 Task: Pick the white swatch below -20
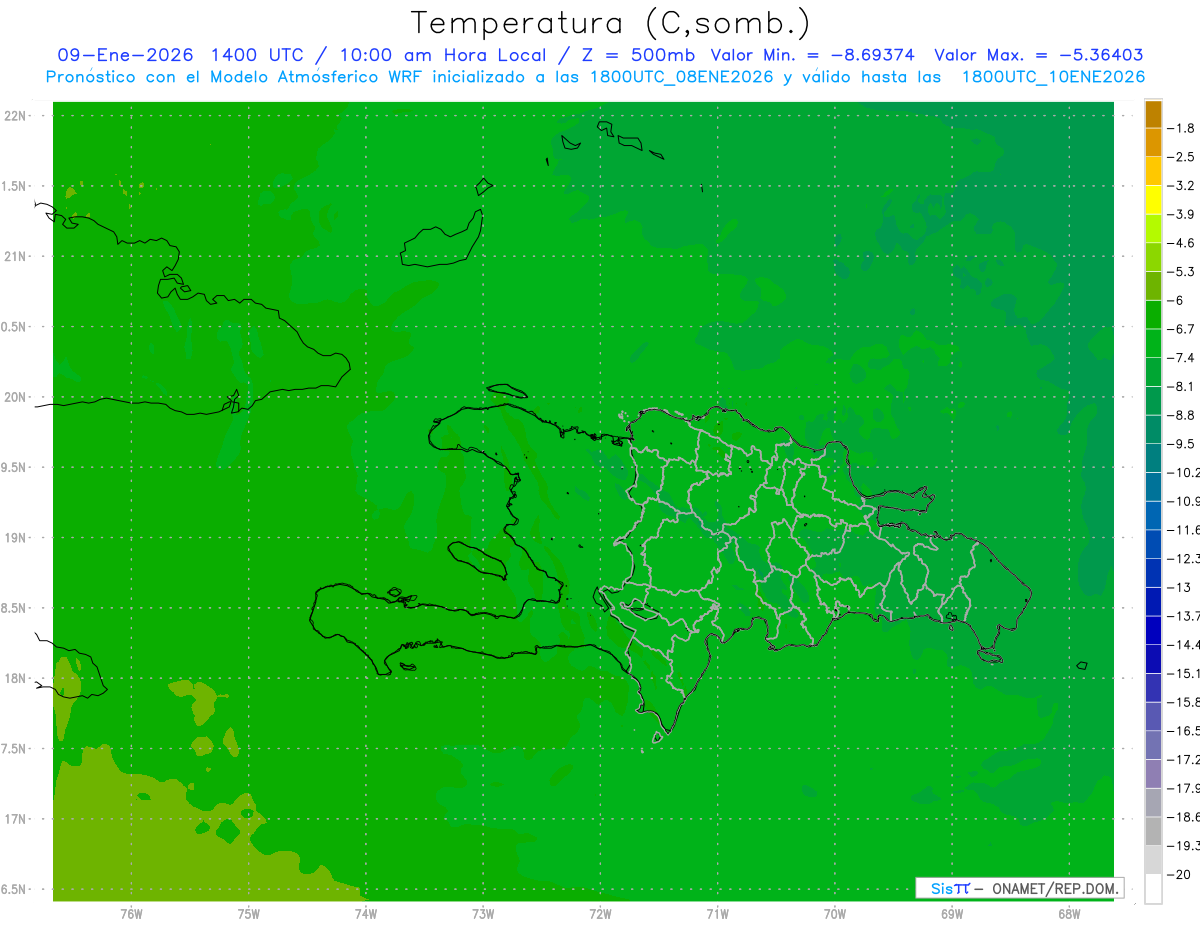click(1153, 889)
